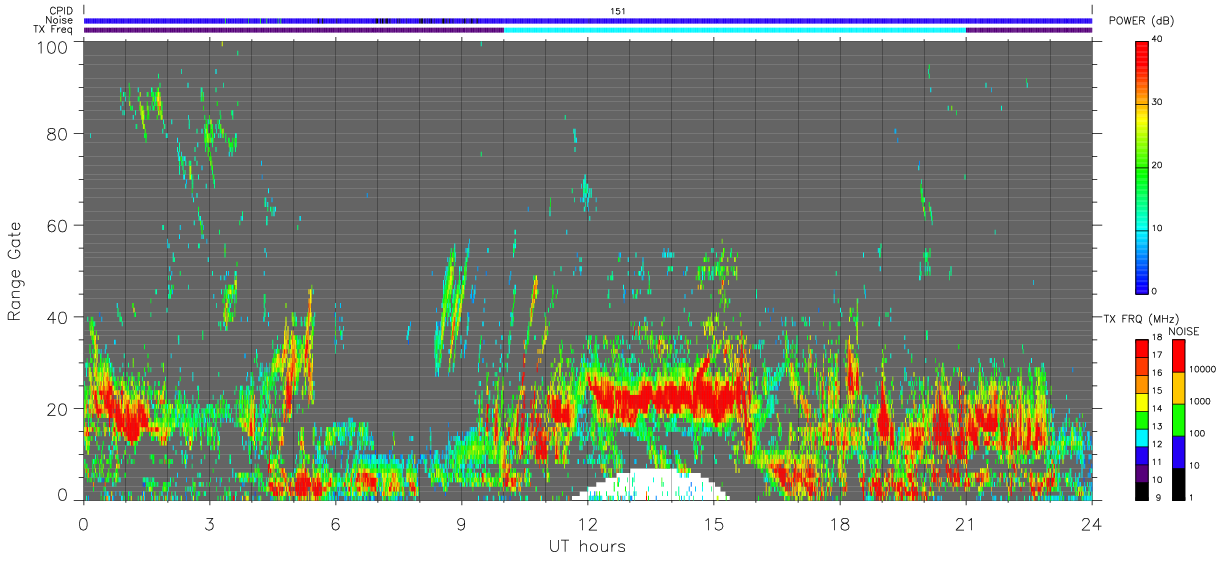Click the Range Gate axis title
Viewport: 1228px width, 567px height.
tap(15, 271)
